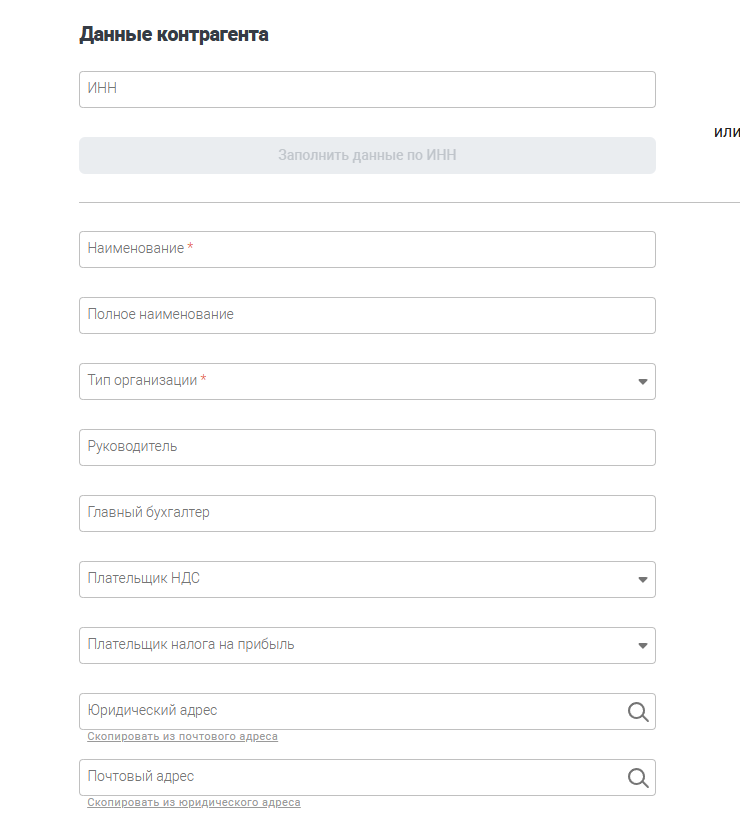Click the Скопировать из юридического адреса link
The width and height of the screenshot is (740, 825).
(193, 803)
